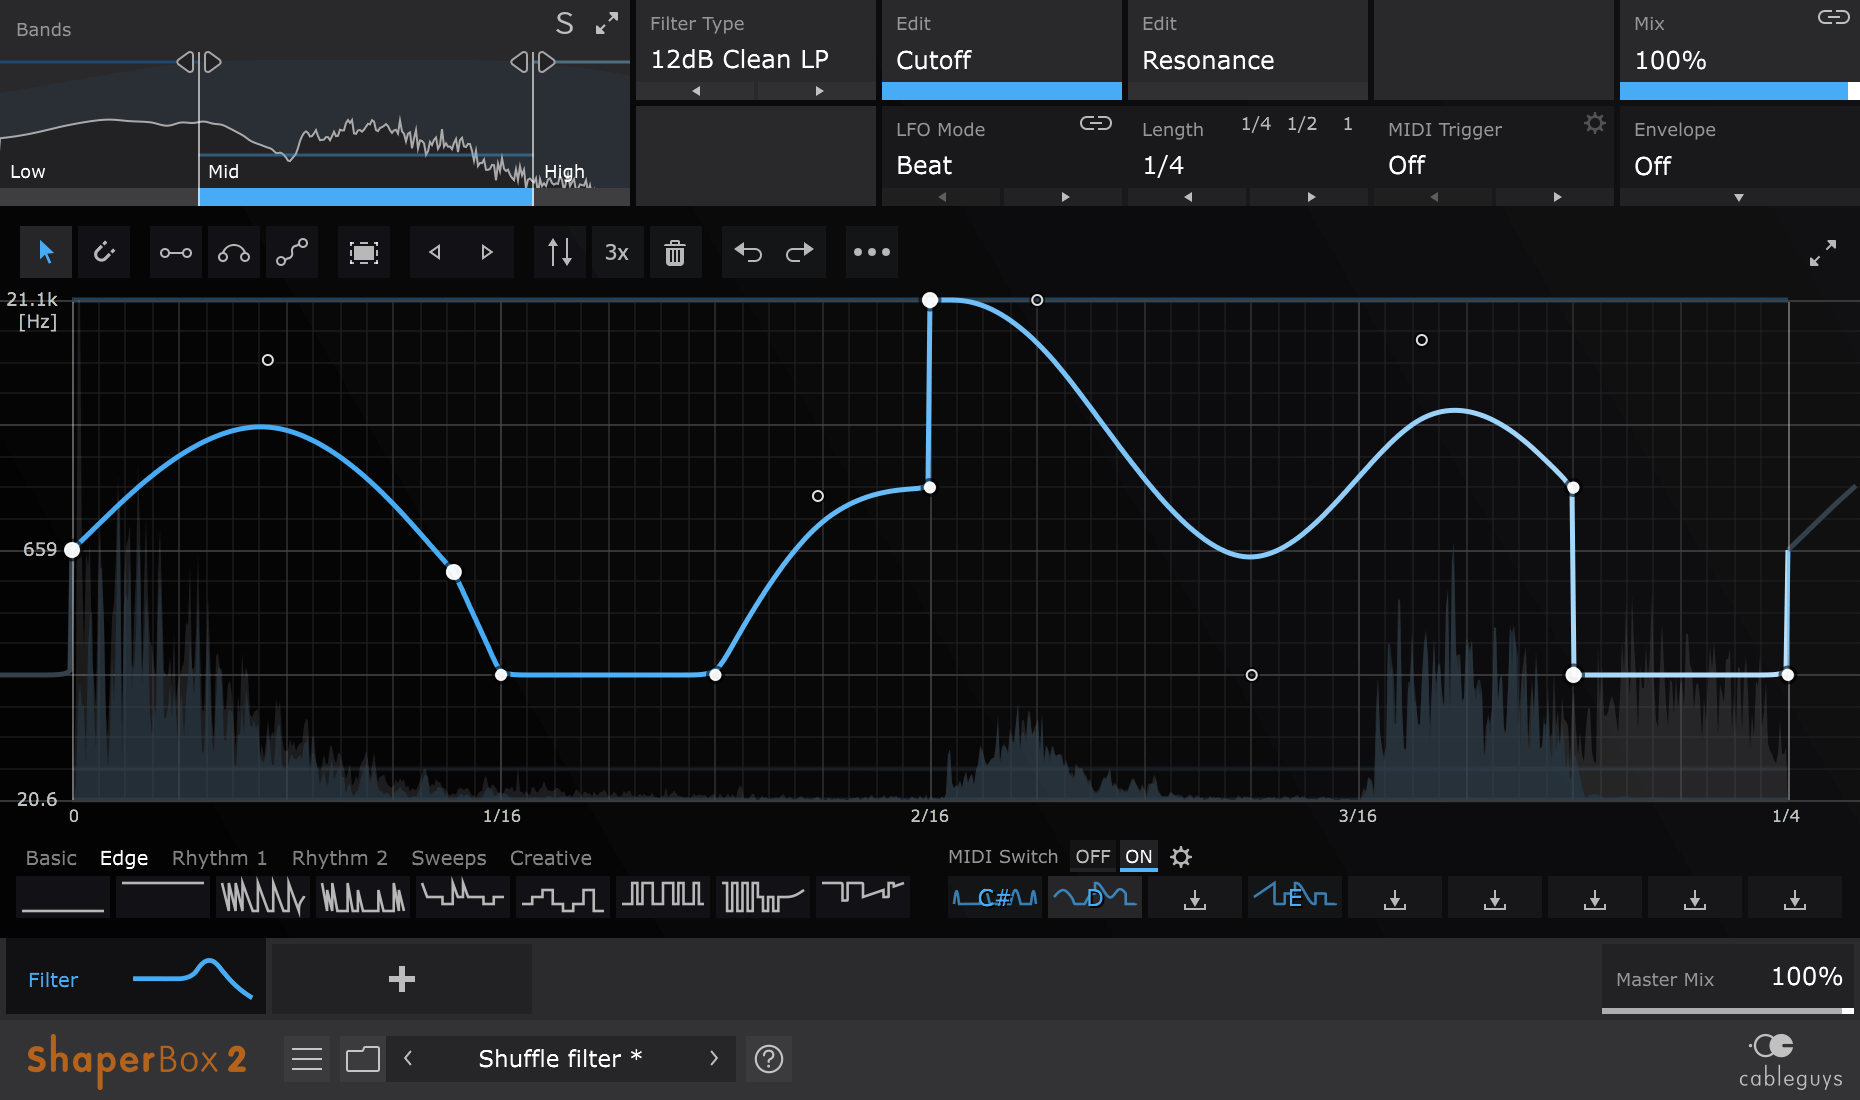Viewport: 1860px width, 1100px height.
Task: Undo the last curve edit
Action: coord(748,252)
